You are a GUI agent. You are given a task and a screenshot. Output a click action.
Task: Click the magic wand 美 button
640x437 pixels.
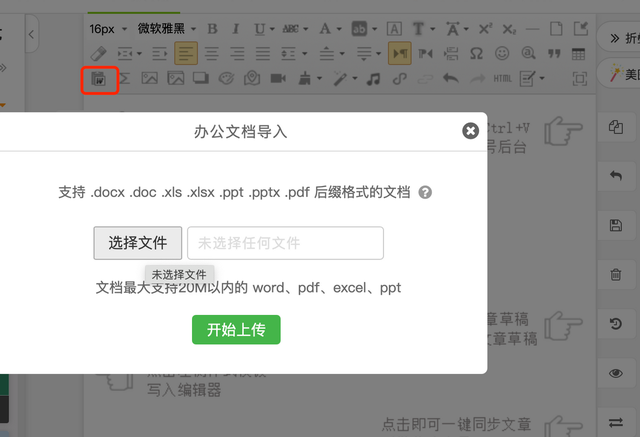point(620,73)
